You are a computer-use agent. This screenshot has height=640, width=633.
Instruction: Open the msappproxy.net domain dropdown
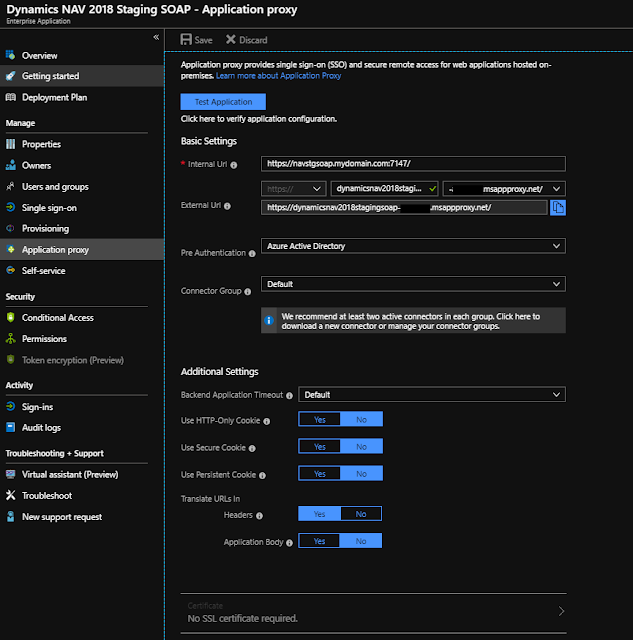[504, 189]
